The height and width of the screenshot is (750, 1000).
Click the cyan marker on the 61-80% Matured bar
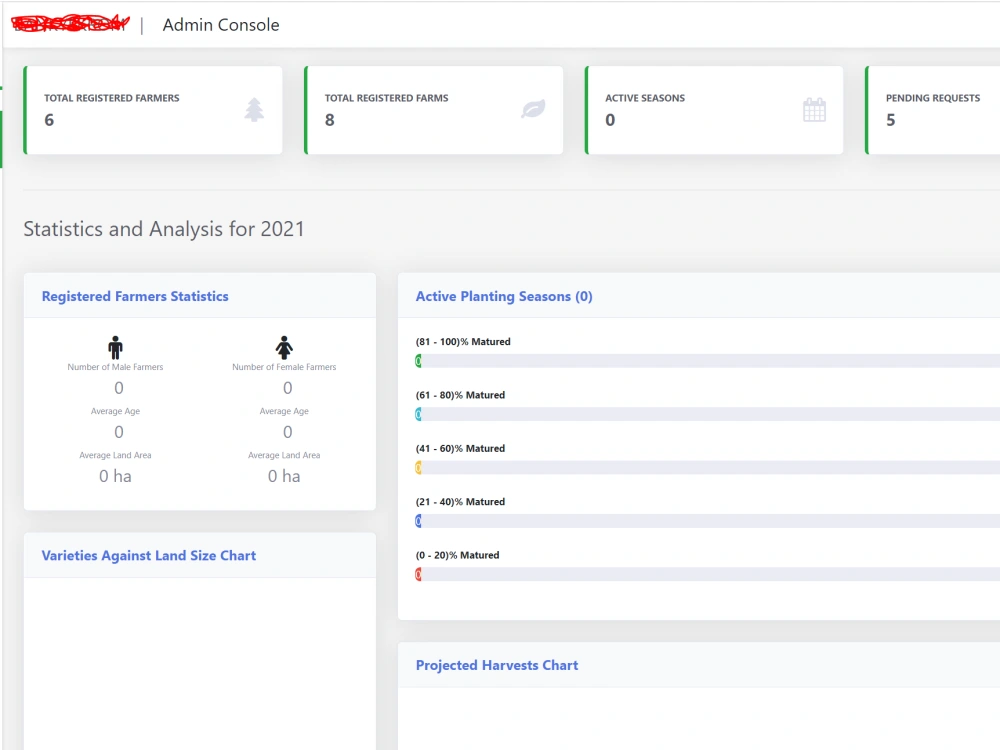pos(419,414)
